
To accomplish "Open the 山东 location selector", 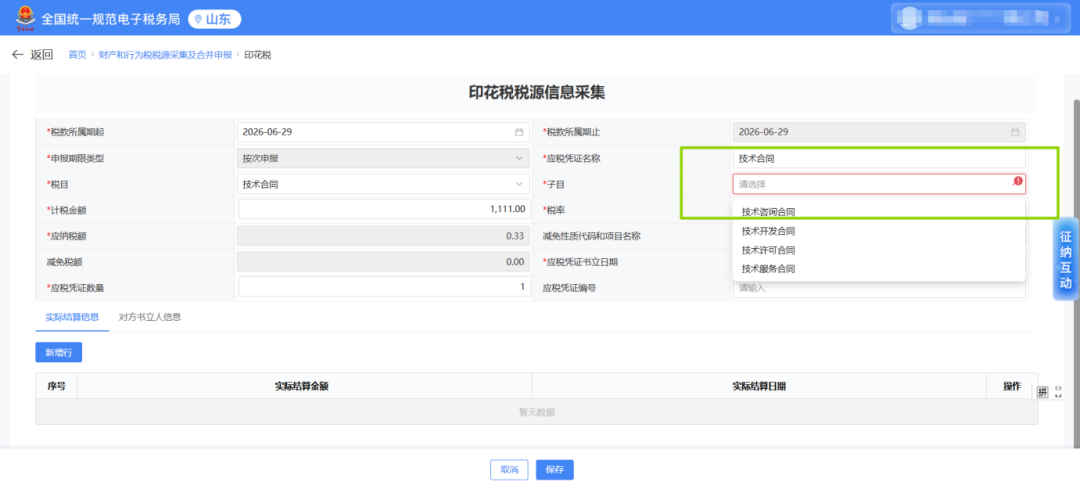I will [x=215, y=19].
